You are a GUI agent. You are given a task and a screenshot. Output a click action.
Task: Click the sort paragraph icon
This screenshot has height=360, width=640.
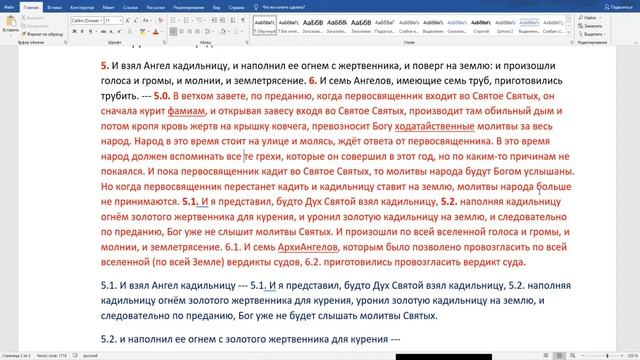coord(233,20)
